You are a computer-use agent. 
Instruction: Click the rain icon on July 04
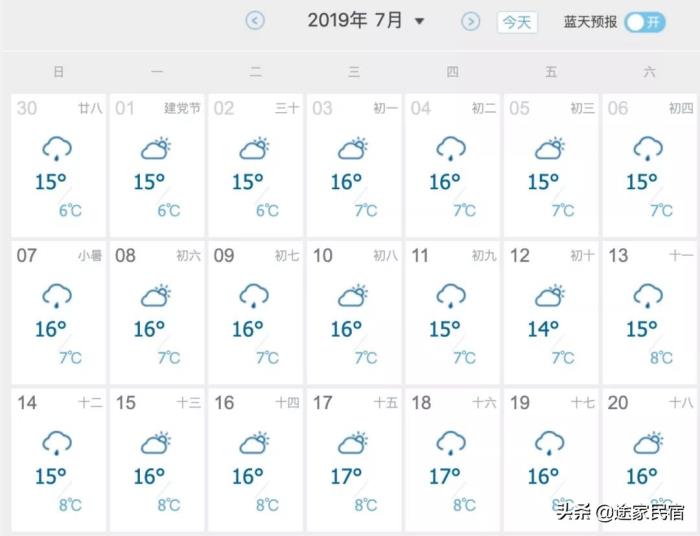click(451, 150)
